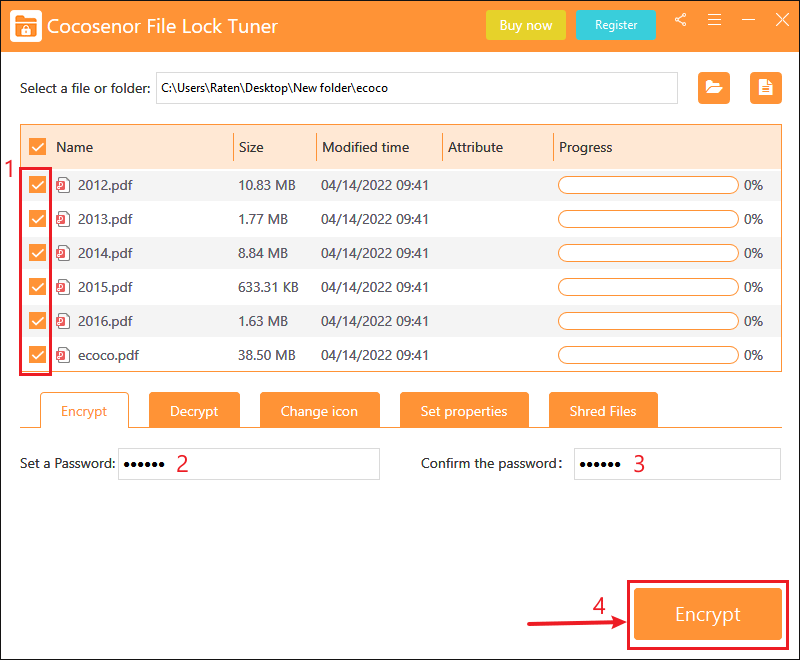Close the File Lock Tuner window
The image size is (800, 660).
coord(782,20)
